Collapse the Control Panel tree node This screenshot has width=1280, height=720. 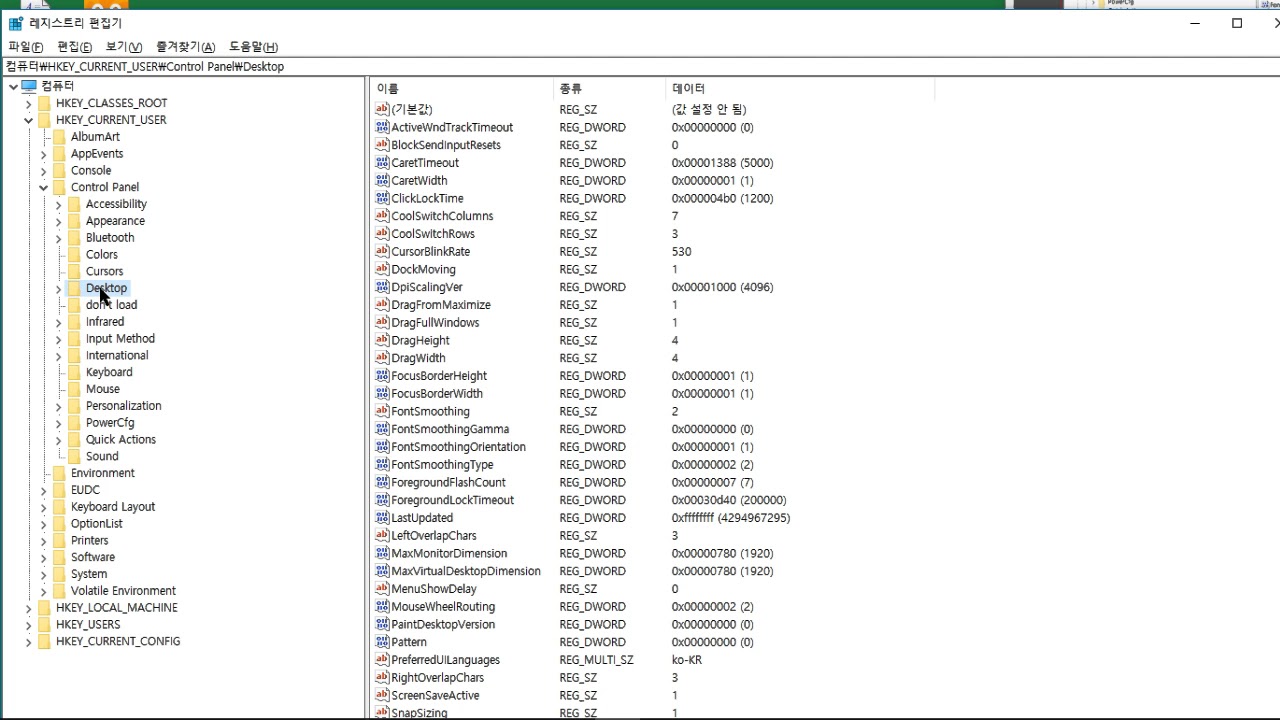(x=43, y=187)
